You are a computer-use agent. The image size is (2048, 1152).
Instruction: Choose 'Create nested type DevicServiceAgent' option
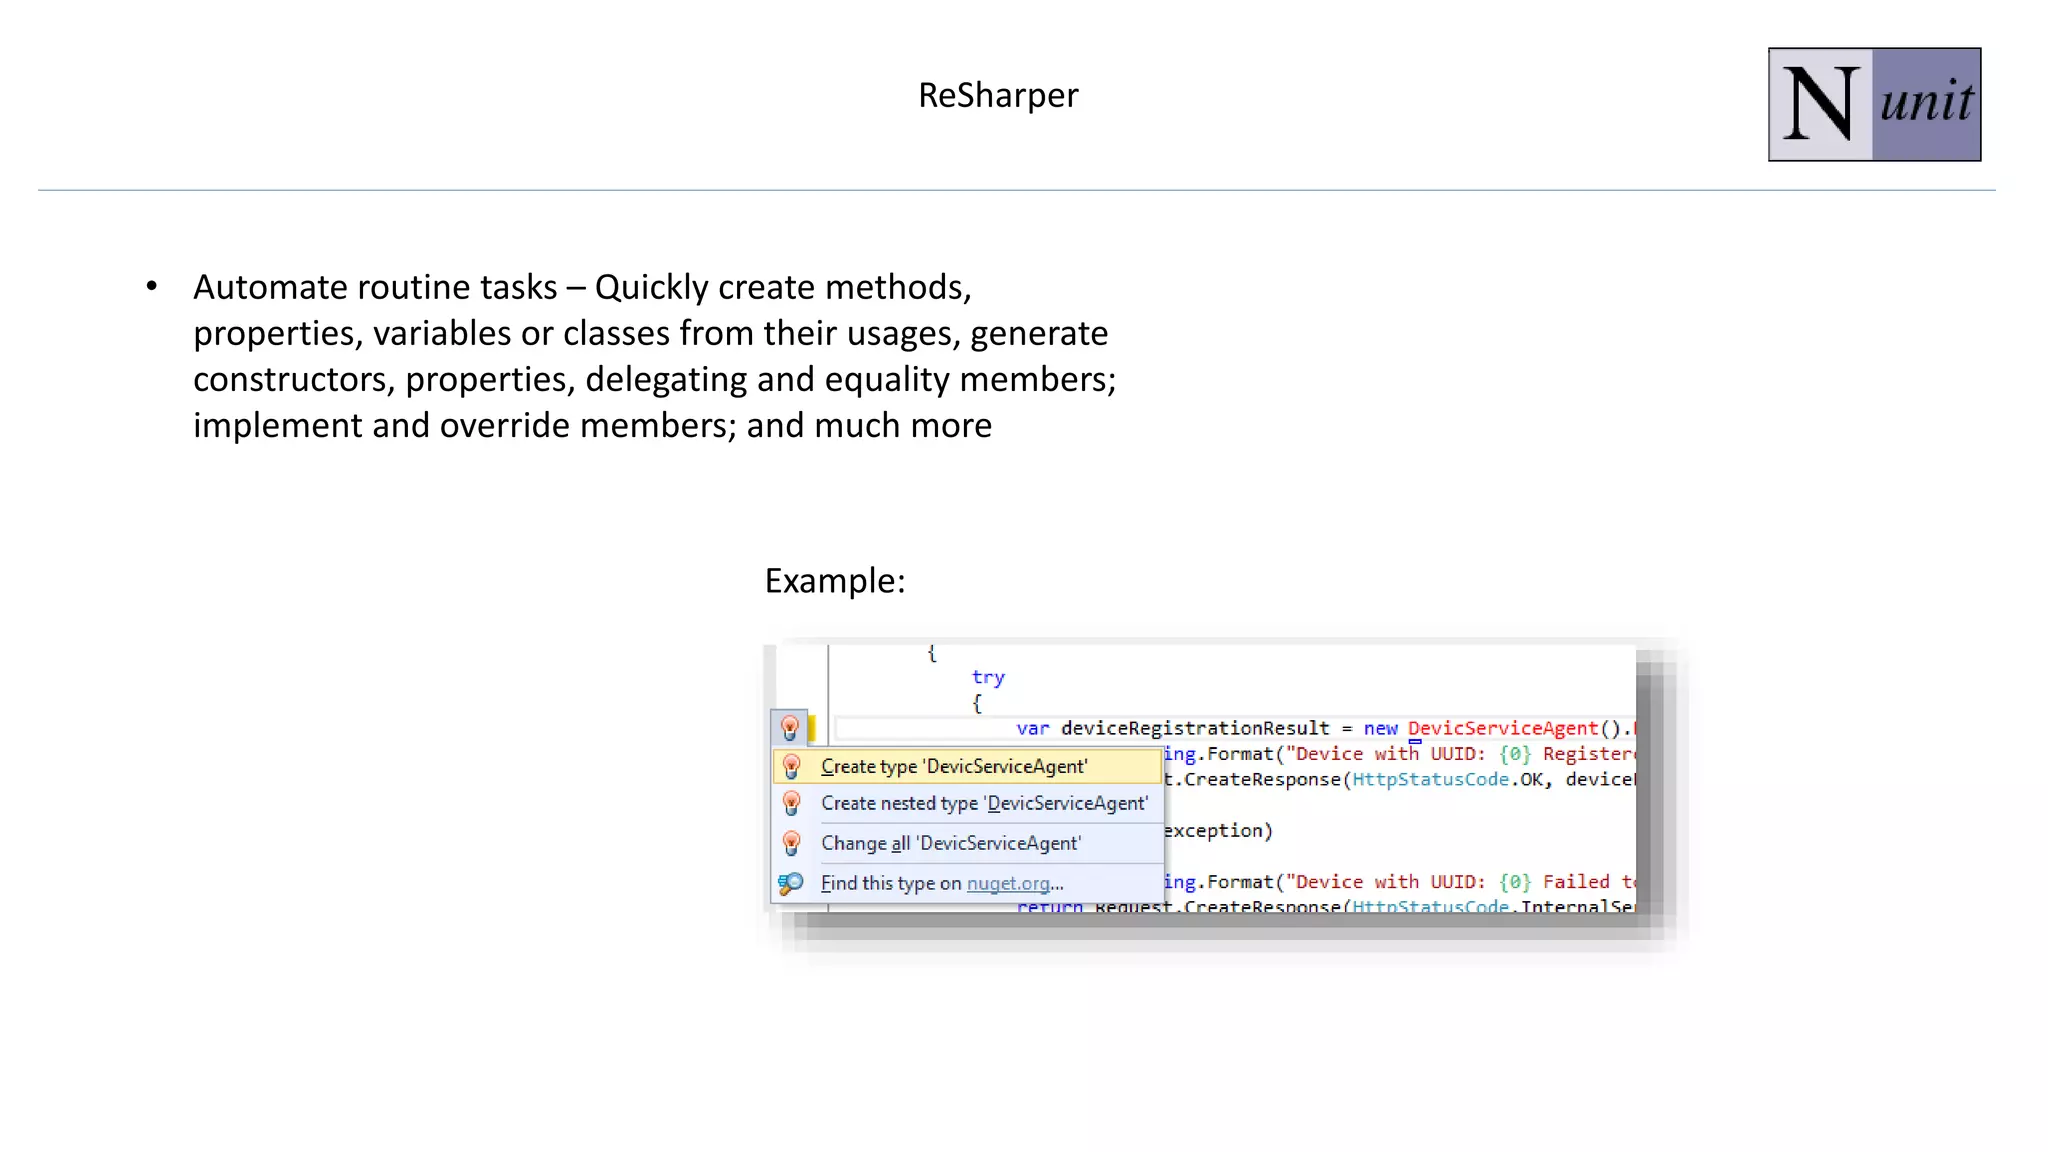(968, 803)
